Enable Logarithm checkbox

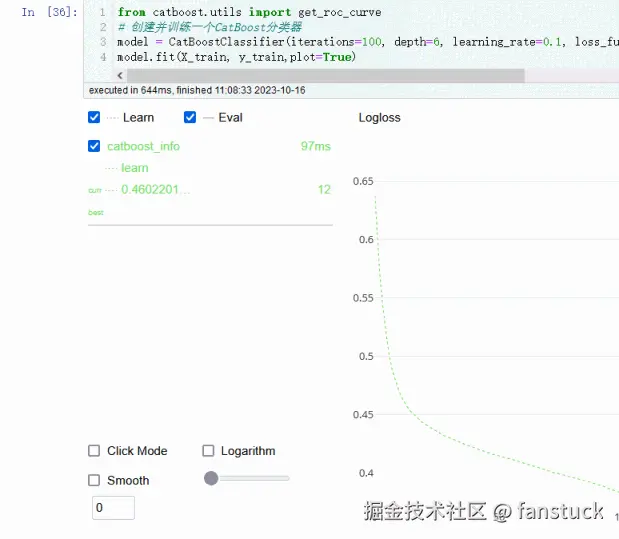(x=208, y=451)
